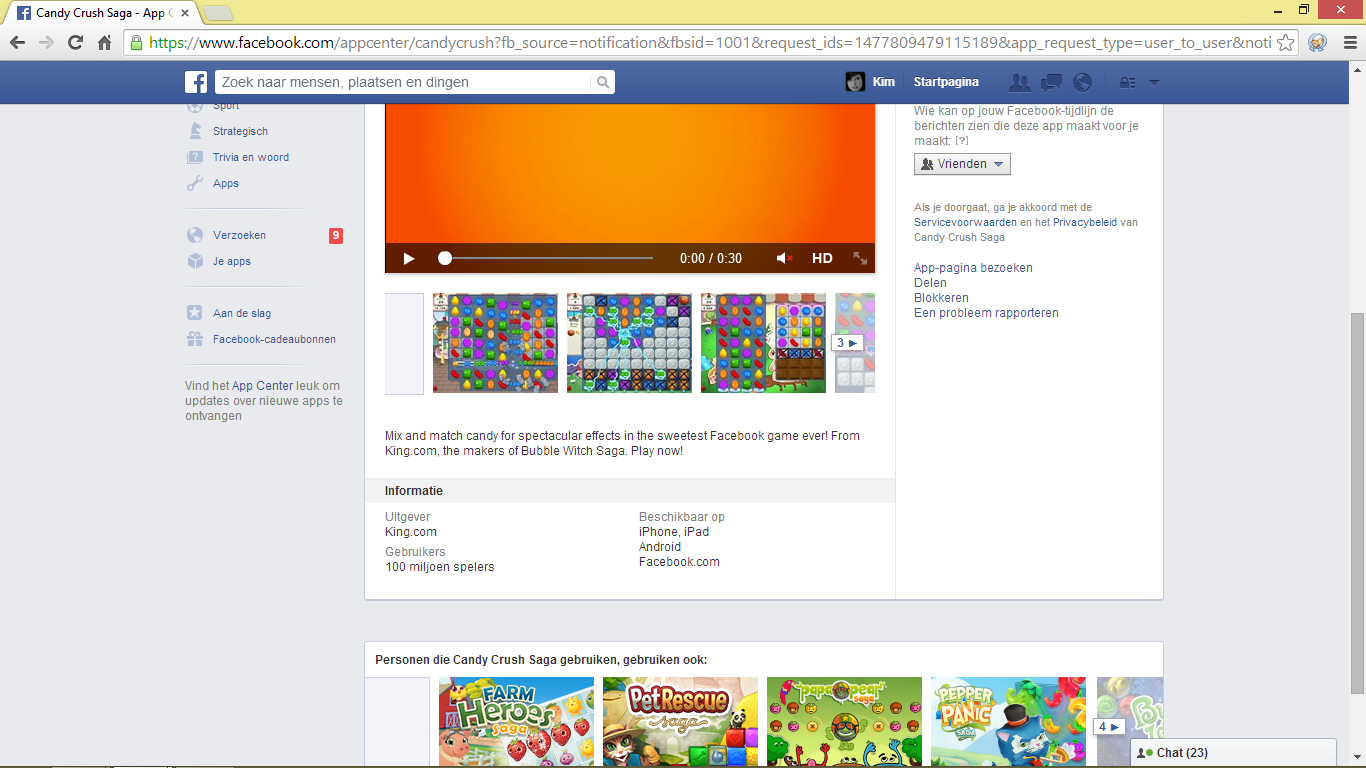Image resolution: width=1366 pixels, height=768 pixels.
Task: Click the Aan de slag star icon
Action: coord(195,313)
